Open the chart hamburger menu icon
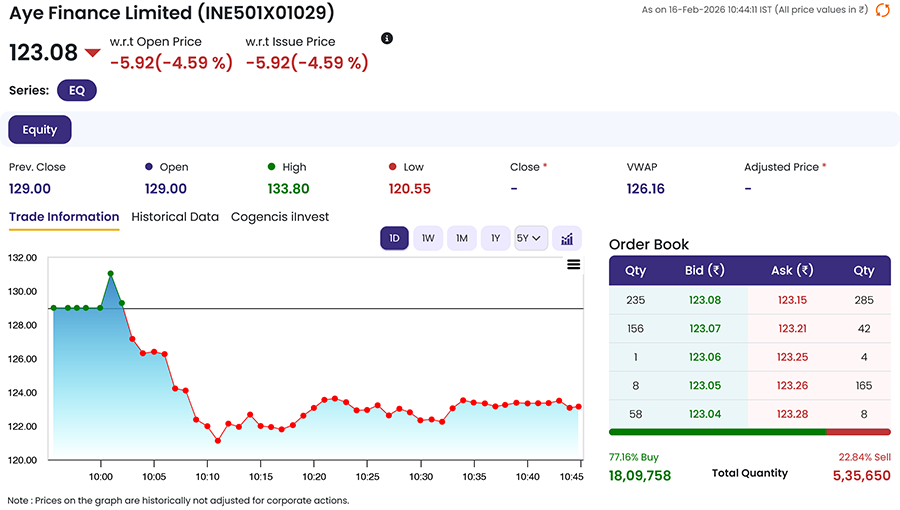This screenshot has height=510, width=900. pyautogui.click(x=573, y=264)
